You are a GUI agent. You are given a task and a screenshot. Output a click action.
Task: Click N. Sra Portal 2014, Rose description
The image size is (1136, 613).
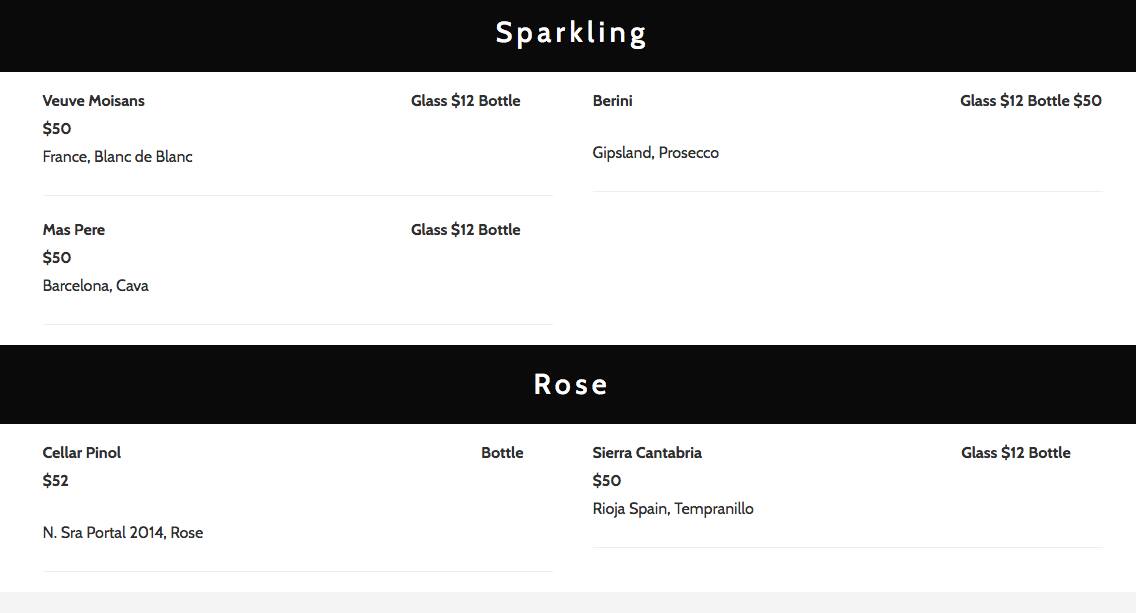click(122, 533)
